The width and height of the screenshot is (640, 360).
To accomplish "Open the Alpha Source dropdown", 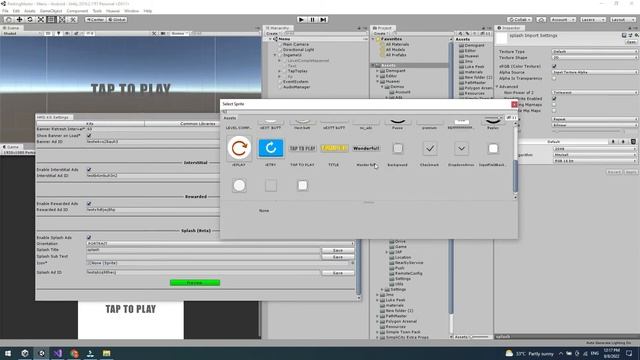I will tap(594, 72).
